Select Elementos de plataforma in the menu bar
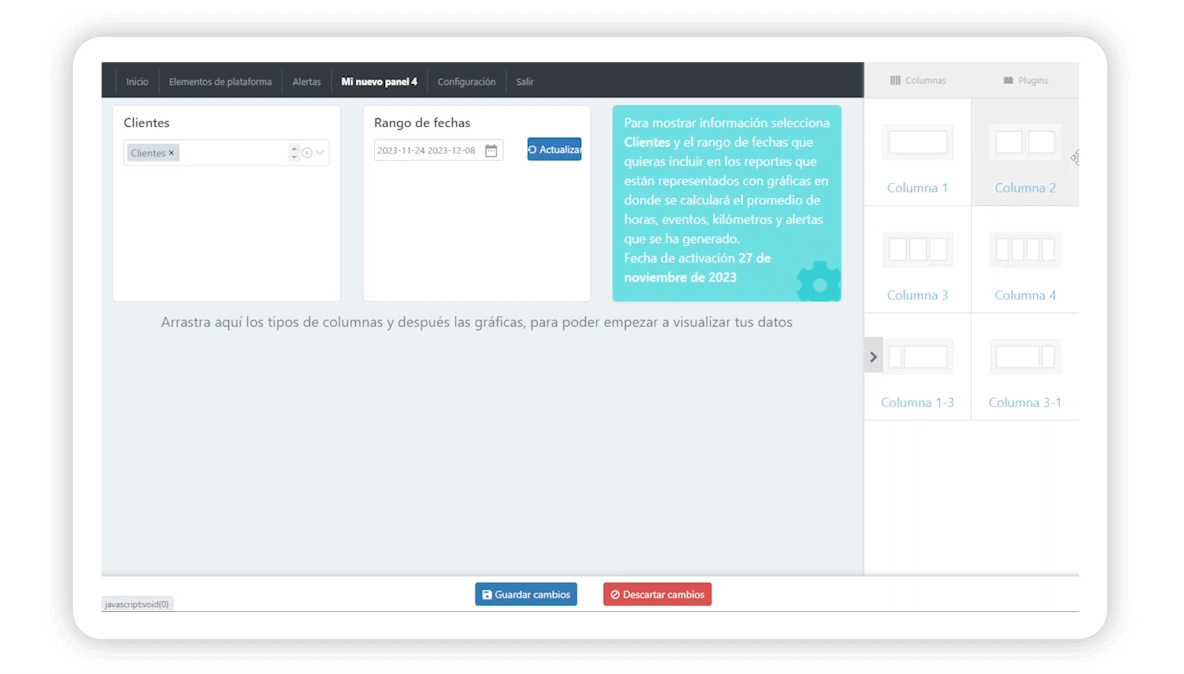The height and width of the screenshot is (674, 1184). [222, 81]
